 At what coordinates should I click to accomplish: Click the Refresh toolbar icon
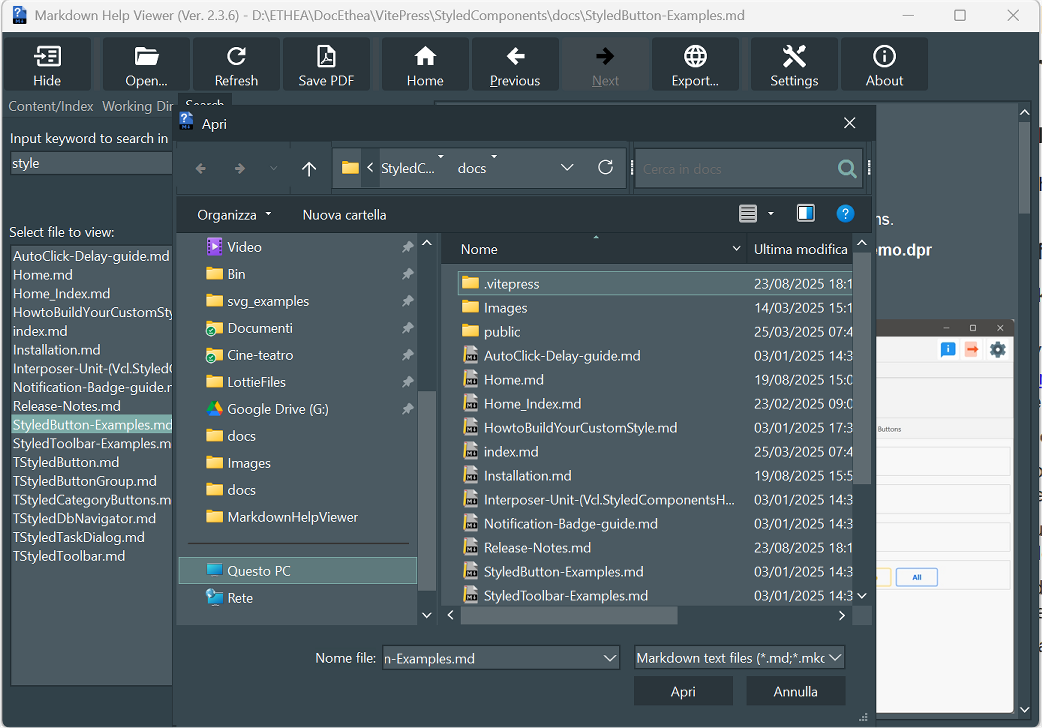(x=236, y=65)
